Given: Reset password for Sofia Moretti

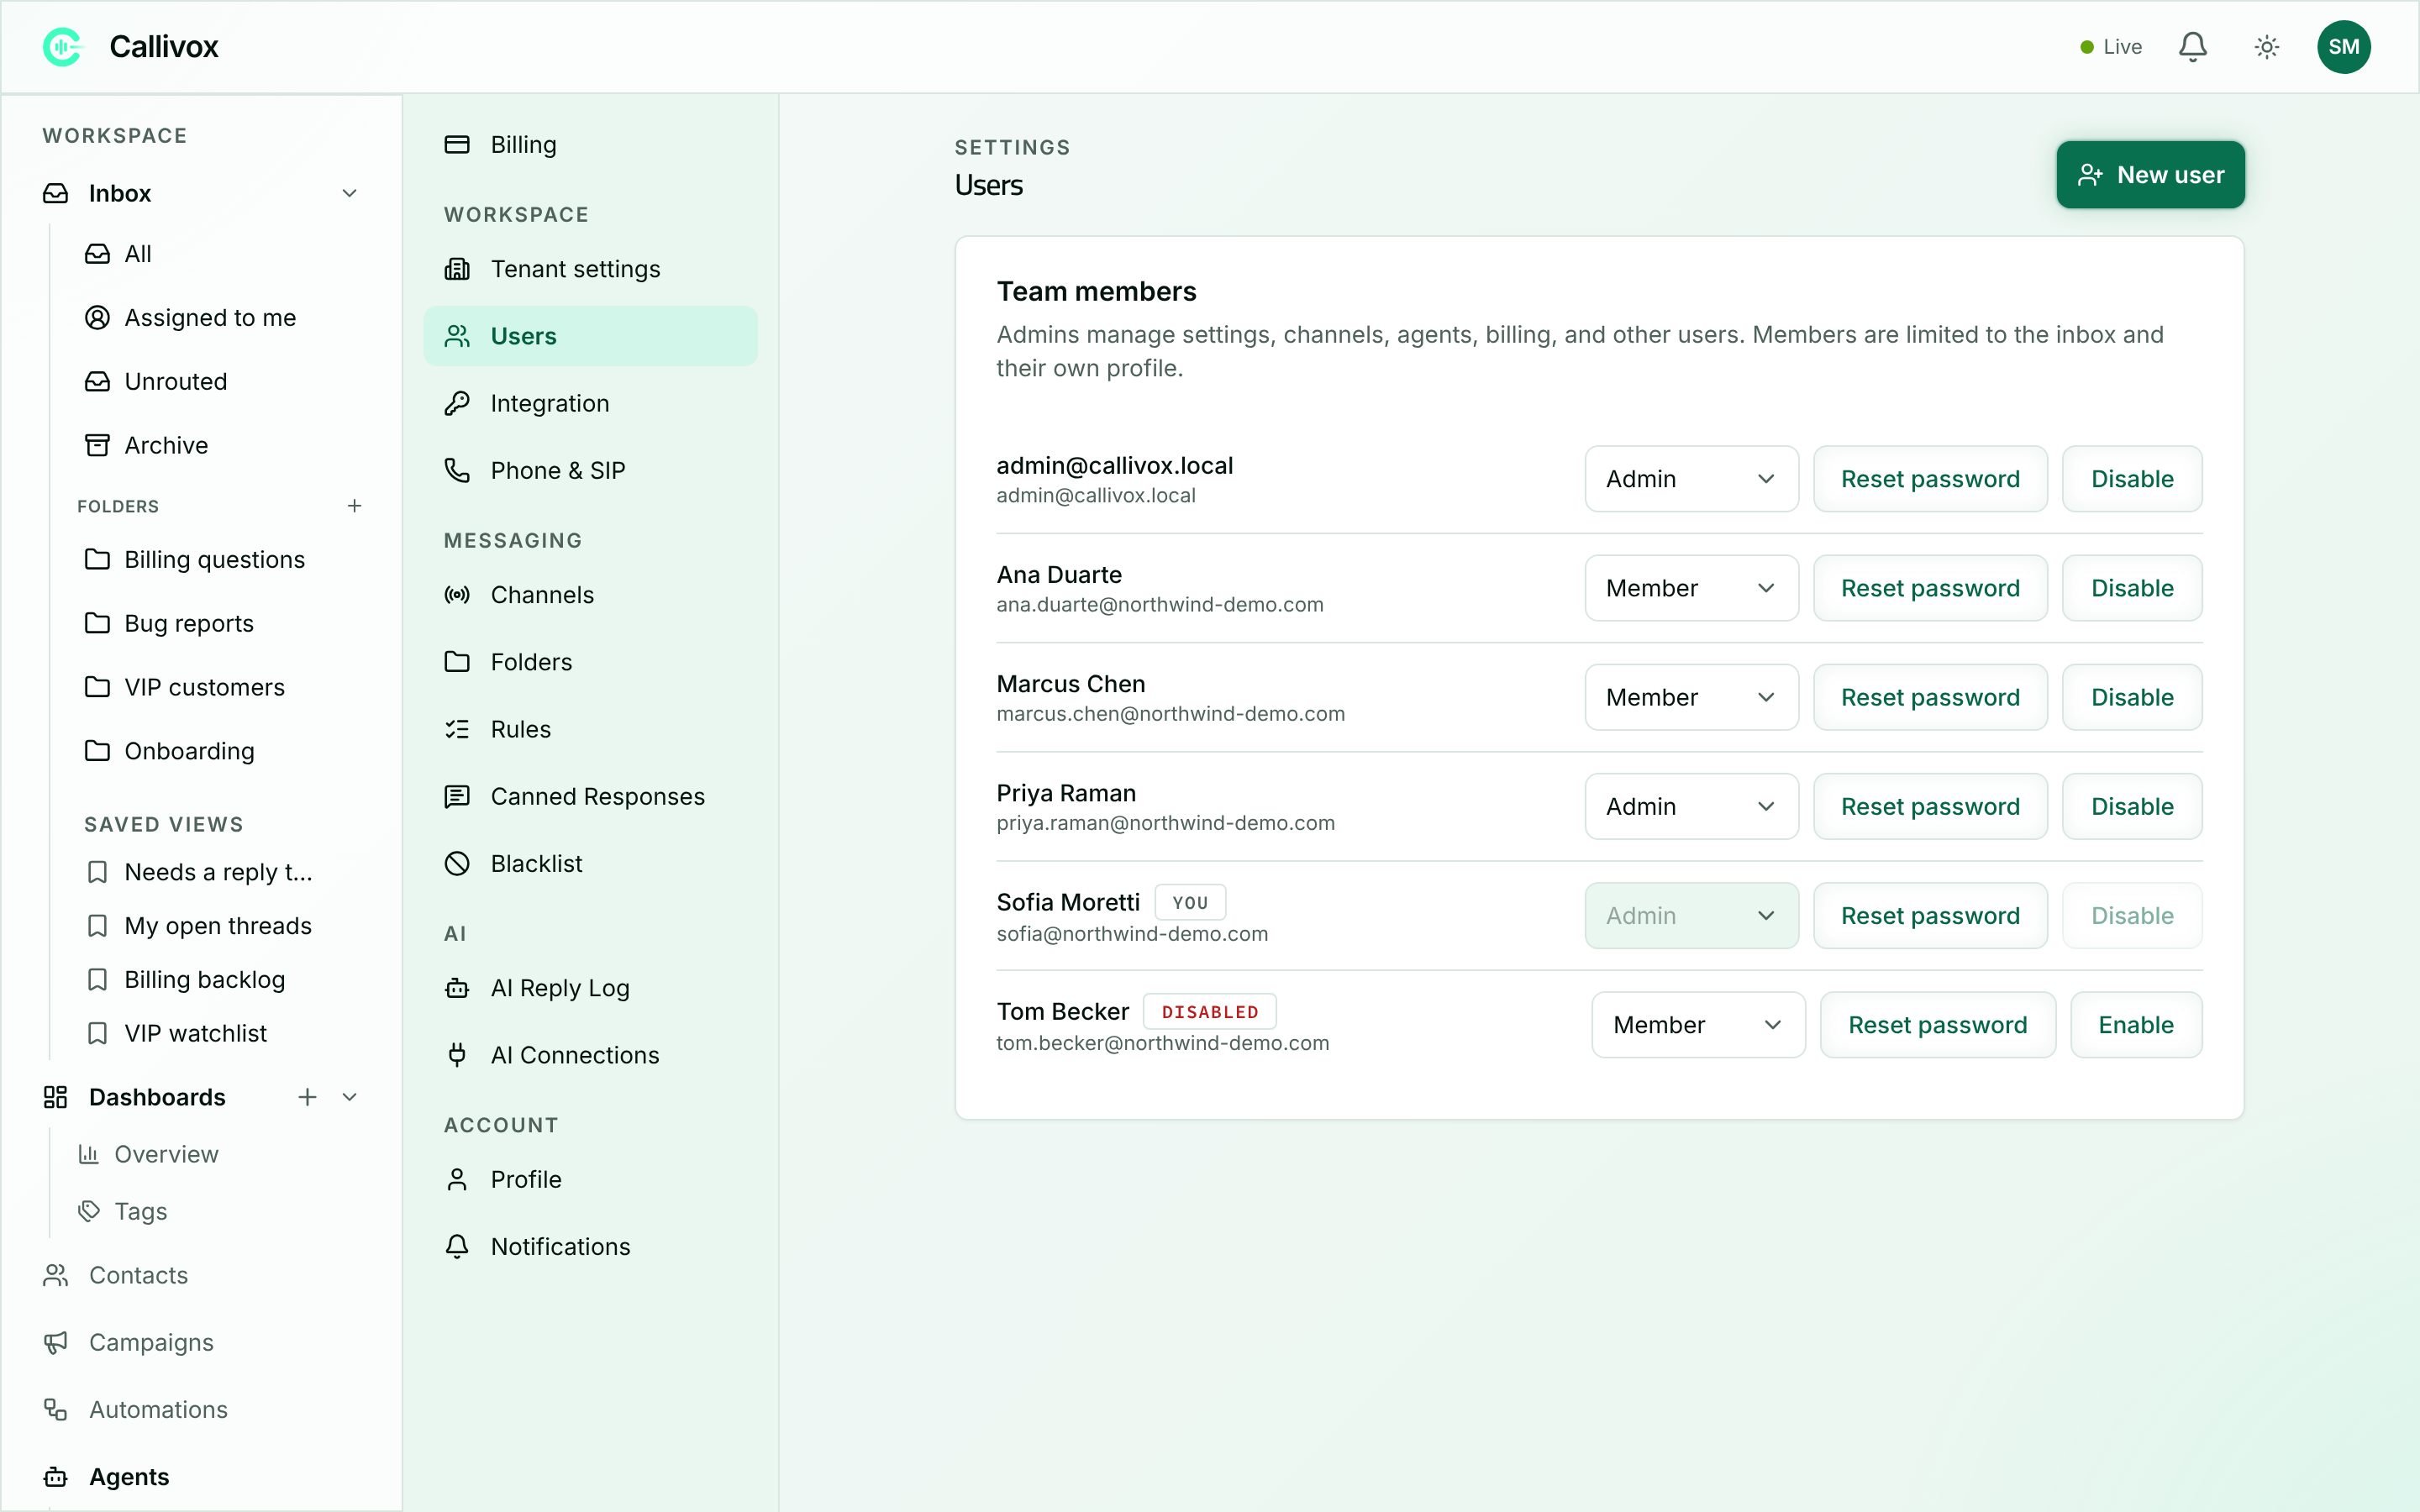Looking at the screenshot, I should click(1930, 915).
